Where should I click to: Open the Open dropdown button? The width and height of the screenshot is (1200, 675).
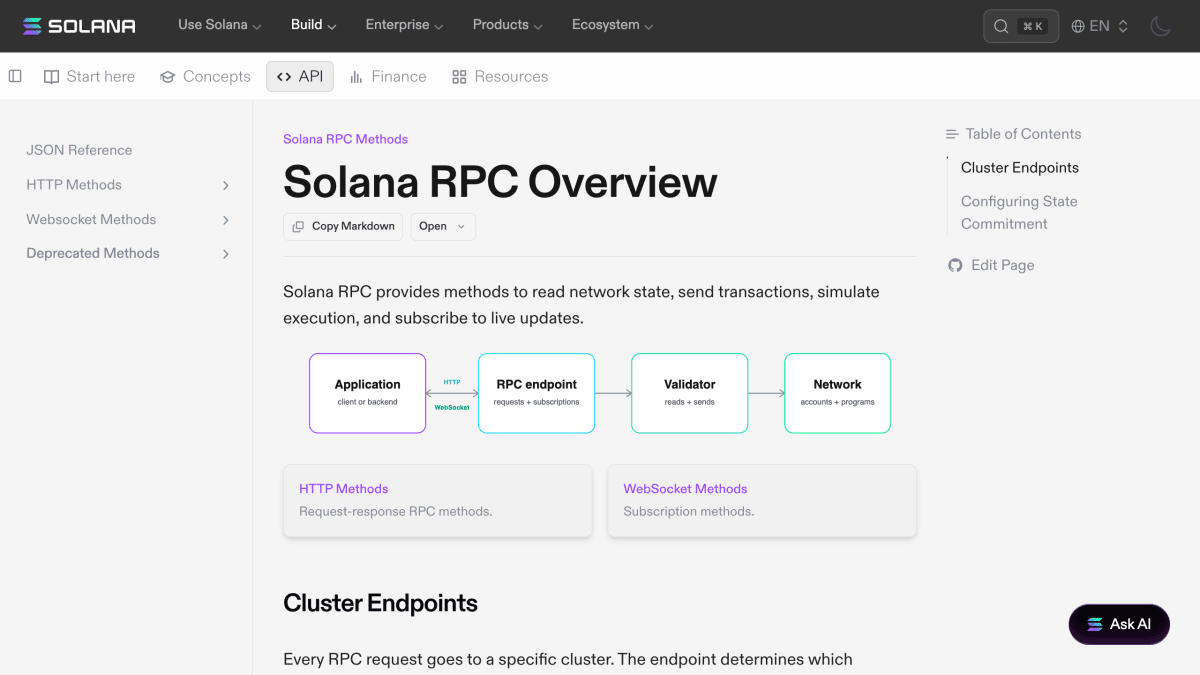point(443,226)
